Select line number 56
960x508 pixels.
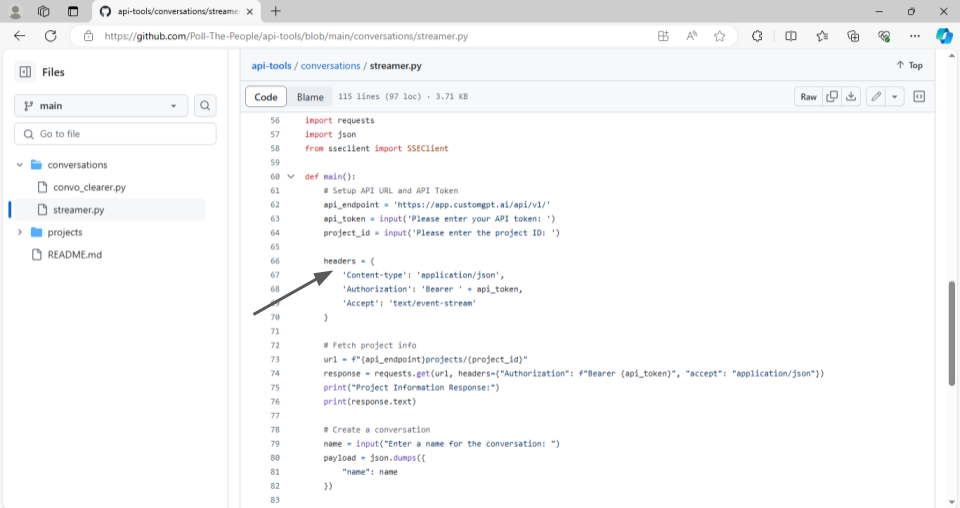point(275,120)
